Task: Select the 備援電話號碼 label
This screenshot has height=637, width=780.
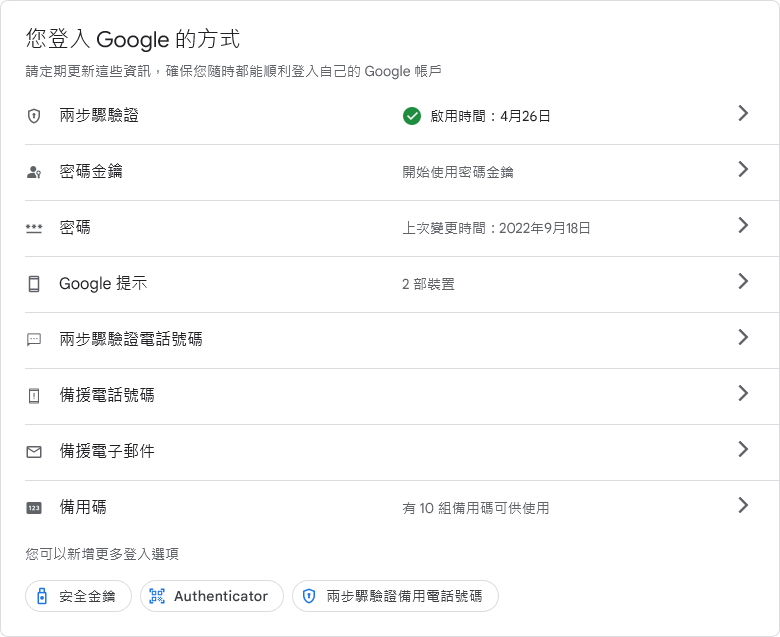Action: [107, 395]
